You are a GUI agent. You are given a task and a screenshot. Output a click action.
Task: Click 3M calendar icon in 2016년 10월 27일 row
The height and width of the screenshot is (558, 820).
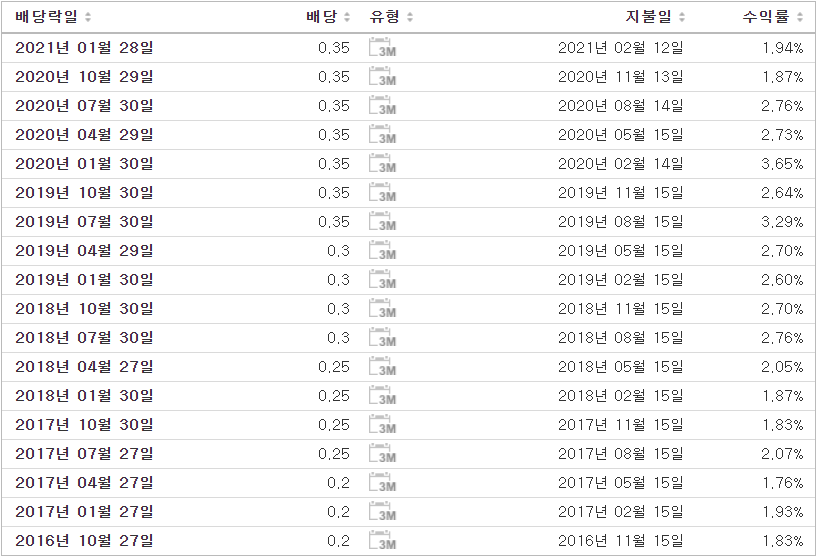382,541
